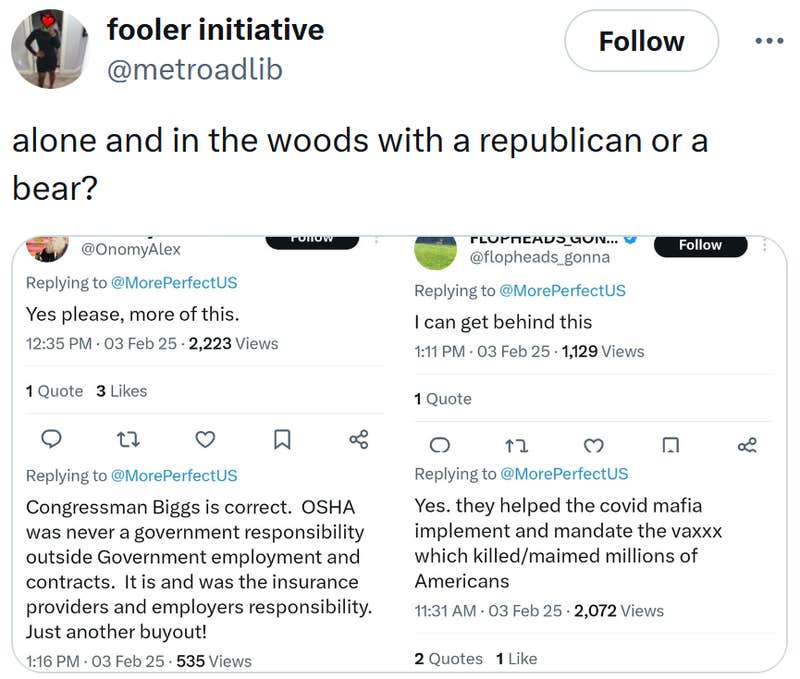The width and height of the screenshot is (800, 679).
Task: Open the @OnomyAlex handle link
Action: point(130,249)
